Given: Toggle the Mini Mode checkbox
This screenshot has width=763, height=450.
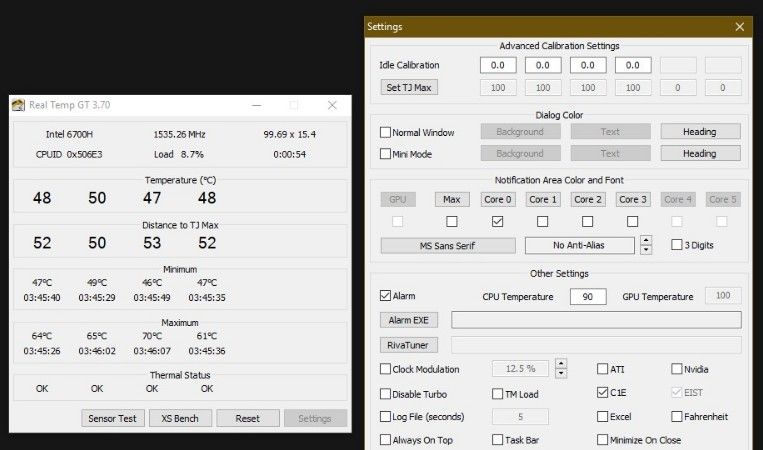Looking at the screenshot, I should pos(386,154).
